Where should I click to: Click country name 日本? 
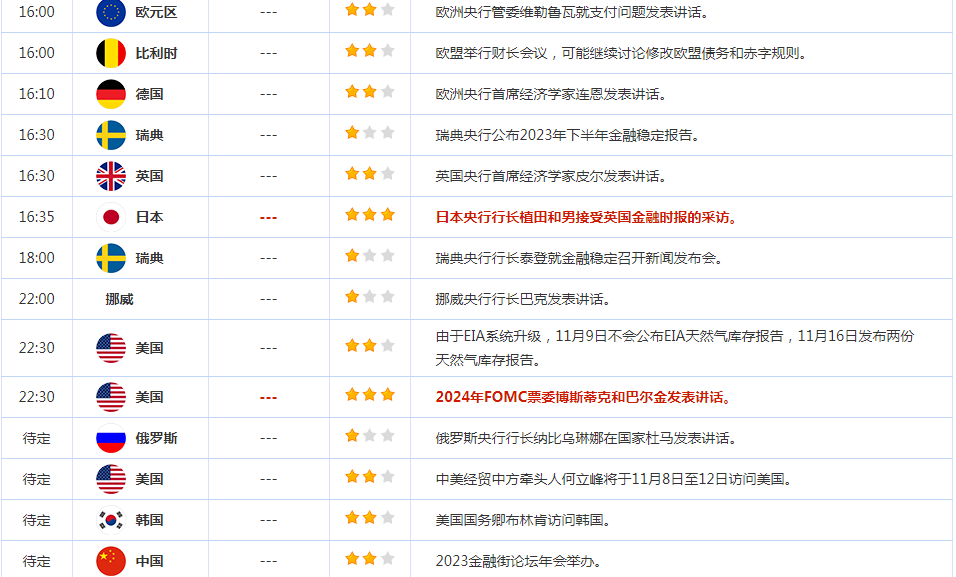149,217
